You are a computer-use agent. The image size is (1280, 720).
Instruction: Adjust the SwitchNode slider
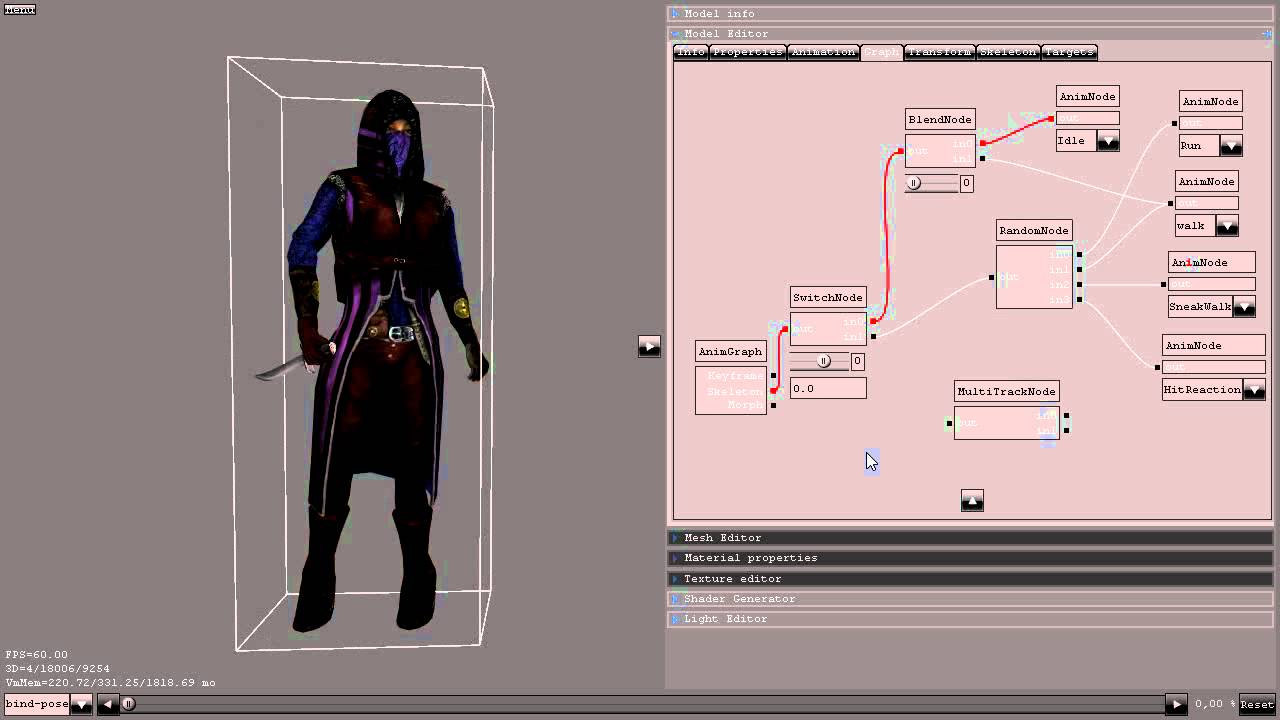(820, 361)
